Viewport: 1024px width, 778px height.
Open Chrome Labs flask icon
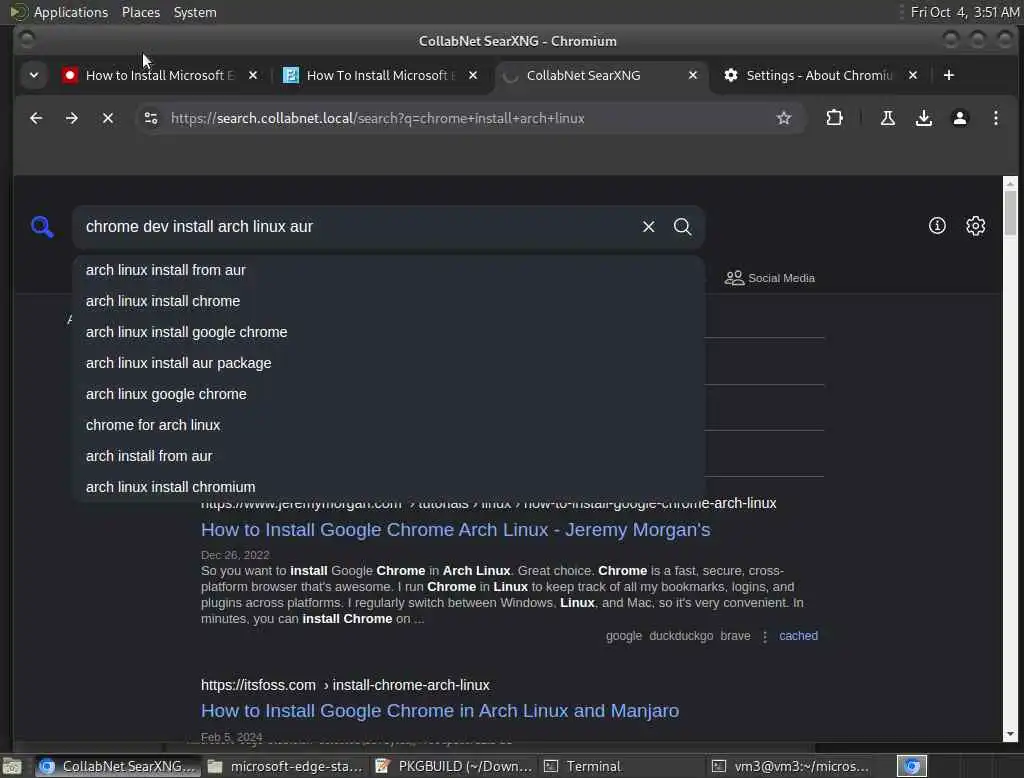coord(888,118)
